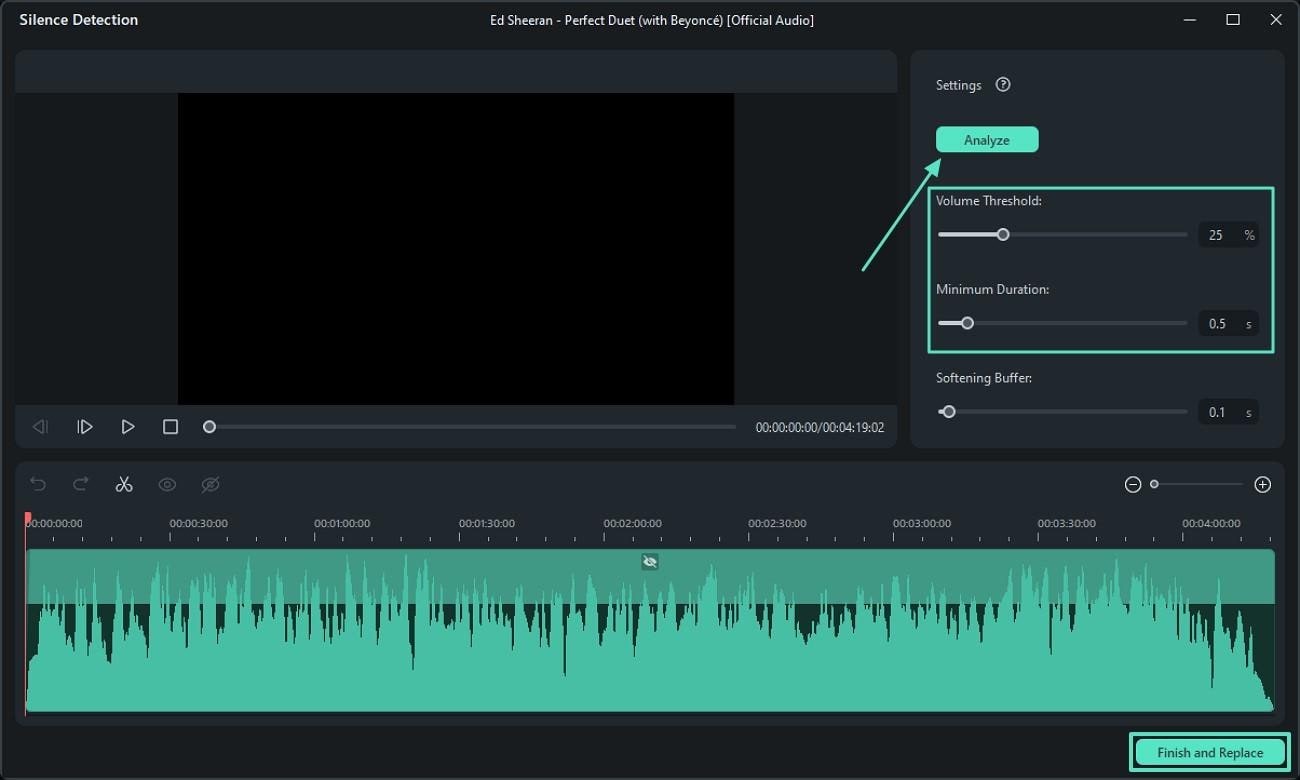Viewport: 1300px width, 780px height.
Task: Click the Minimum Duration label
Action: coord(993,289)
